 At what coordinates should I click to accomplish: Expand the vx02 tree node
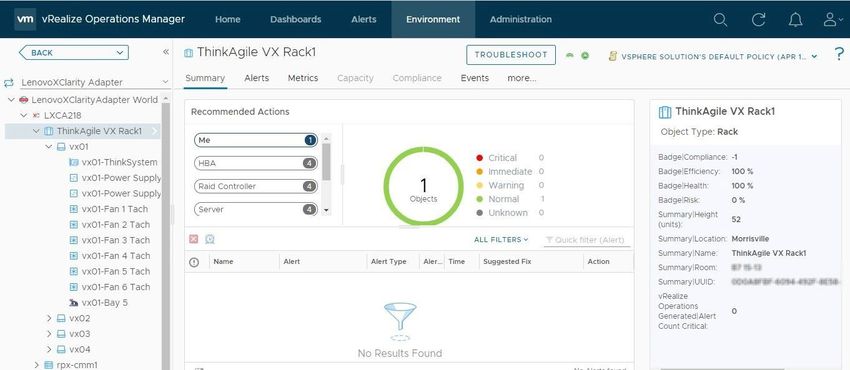[x=49, y=318]
